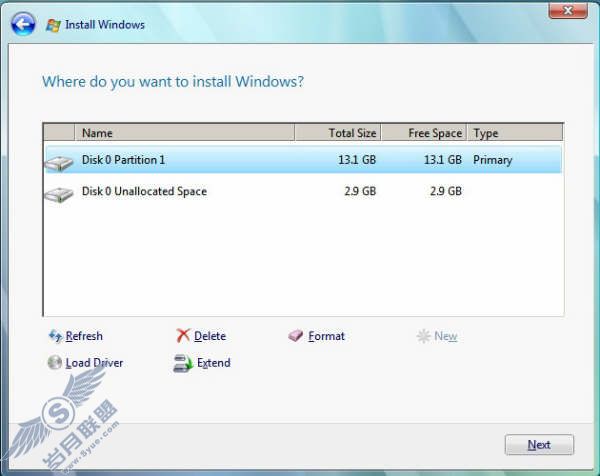This screenshot has height=476, width=600.
Task: Click the disabled New link
Action: [x=446, y=336]
